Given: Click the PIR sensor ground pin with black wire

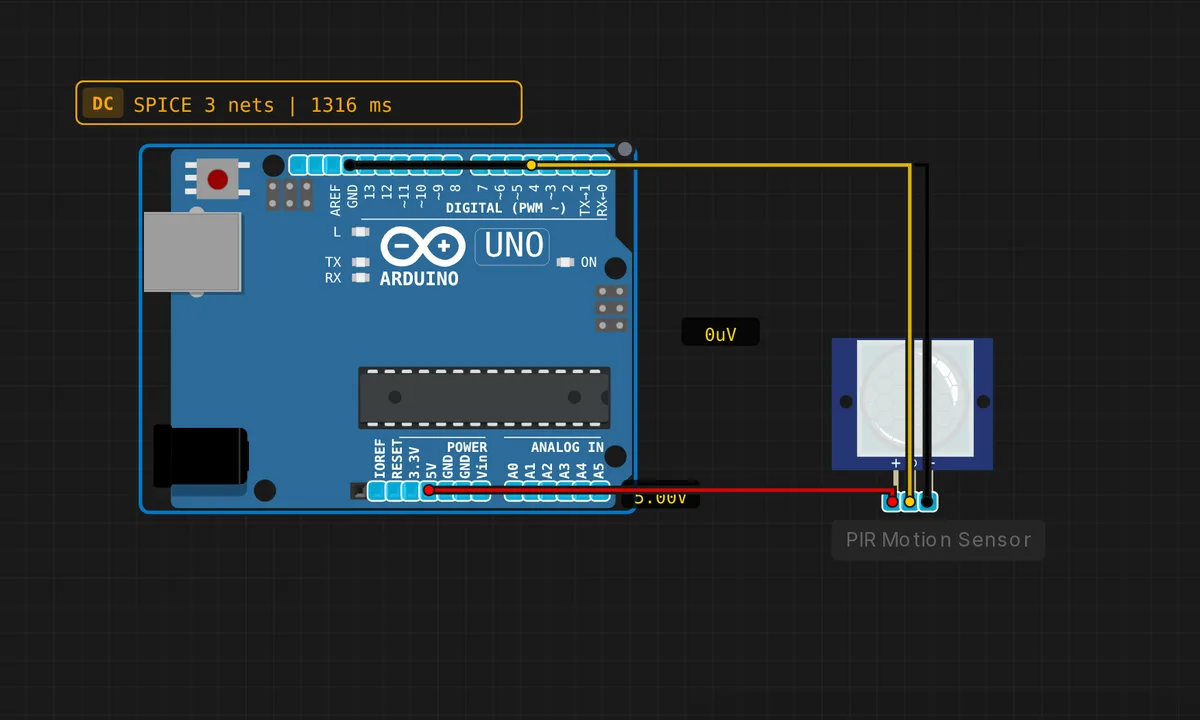Looking at the screenshot, I should pos(928,501).
